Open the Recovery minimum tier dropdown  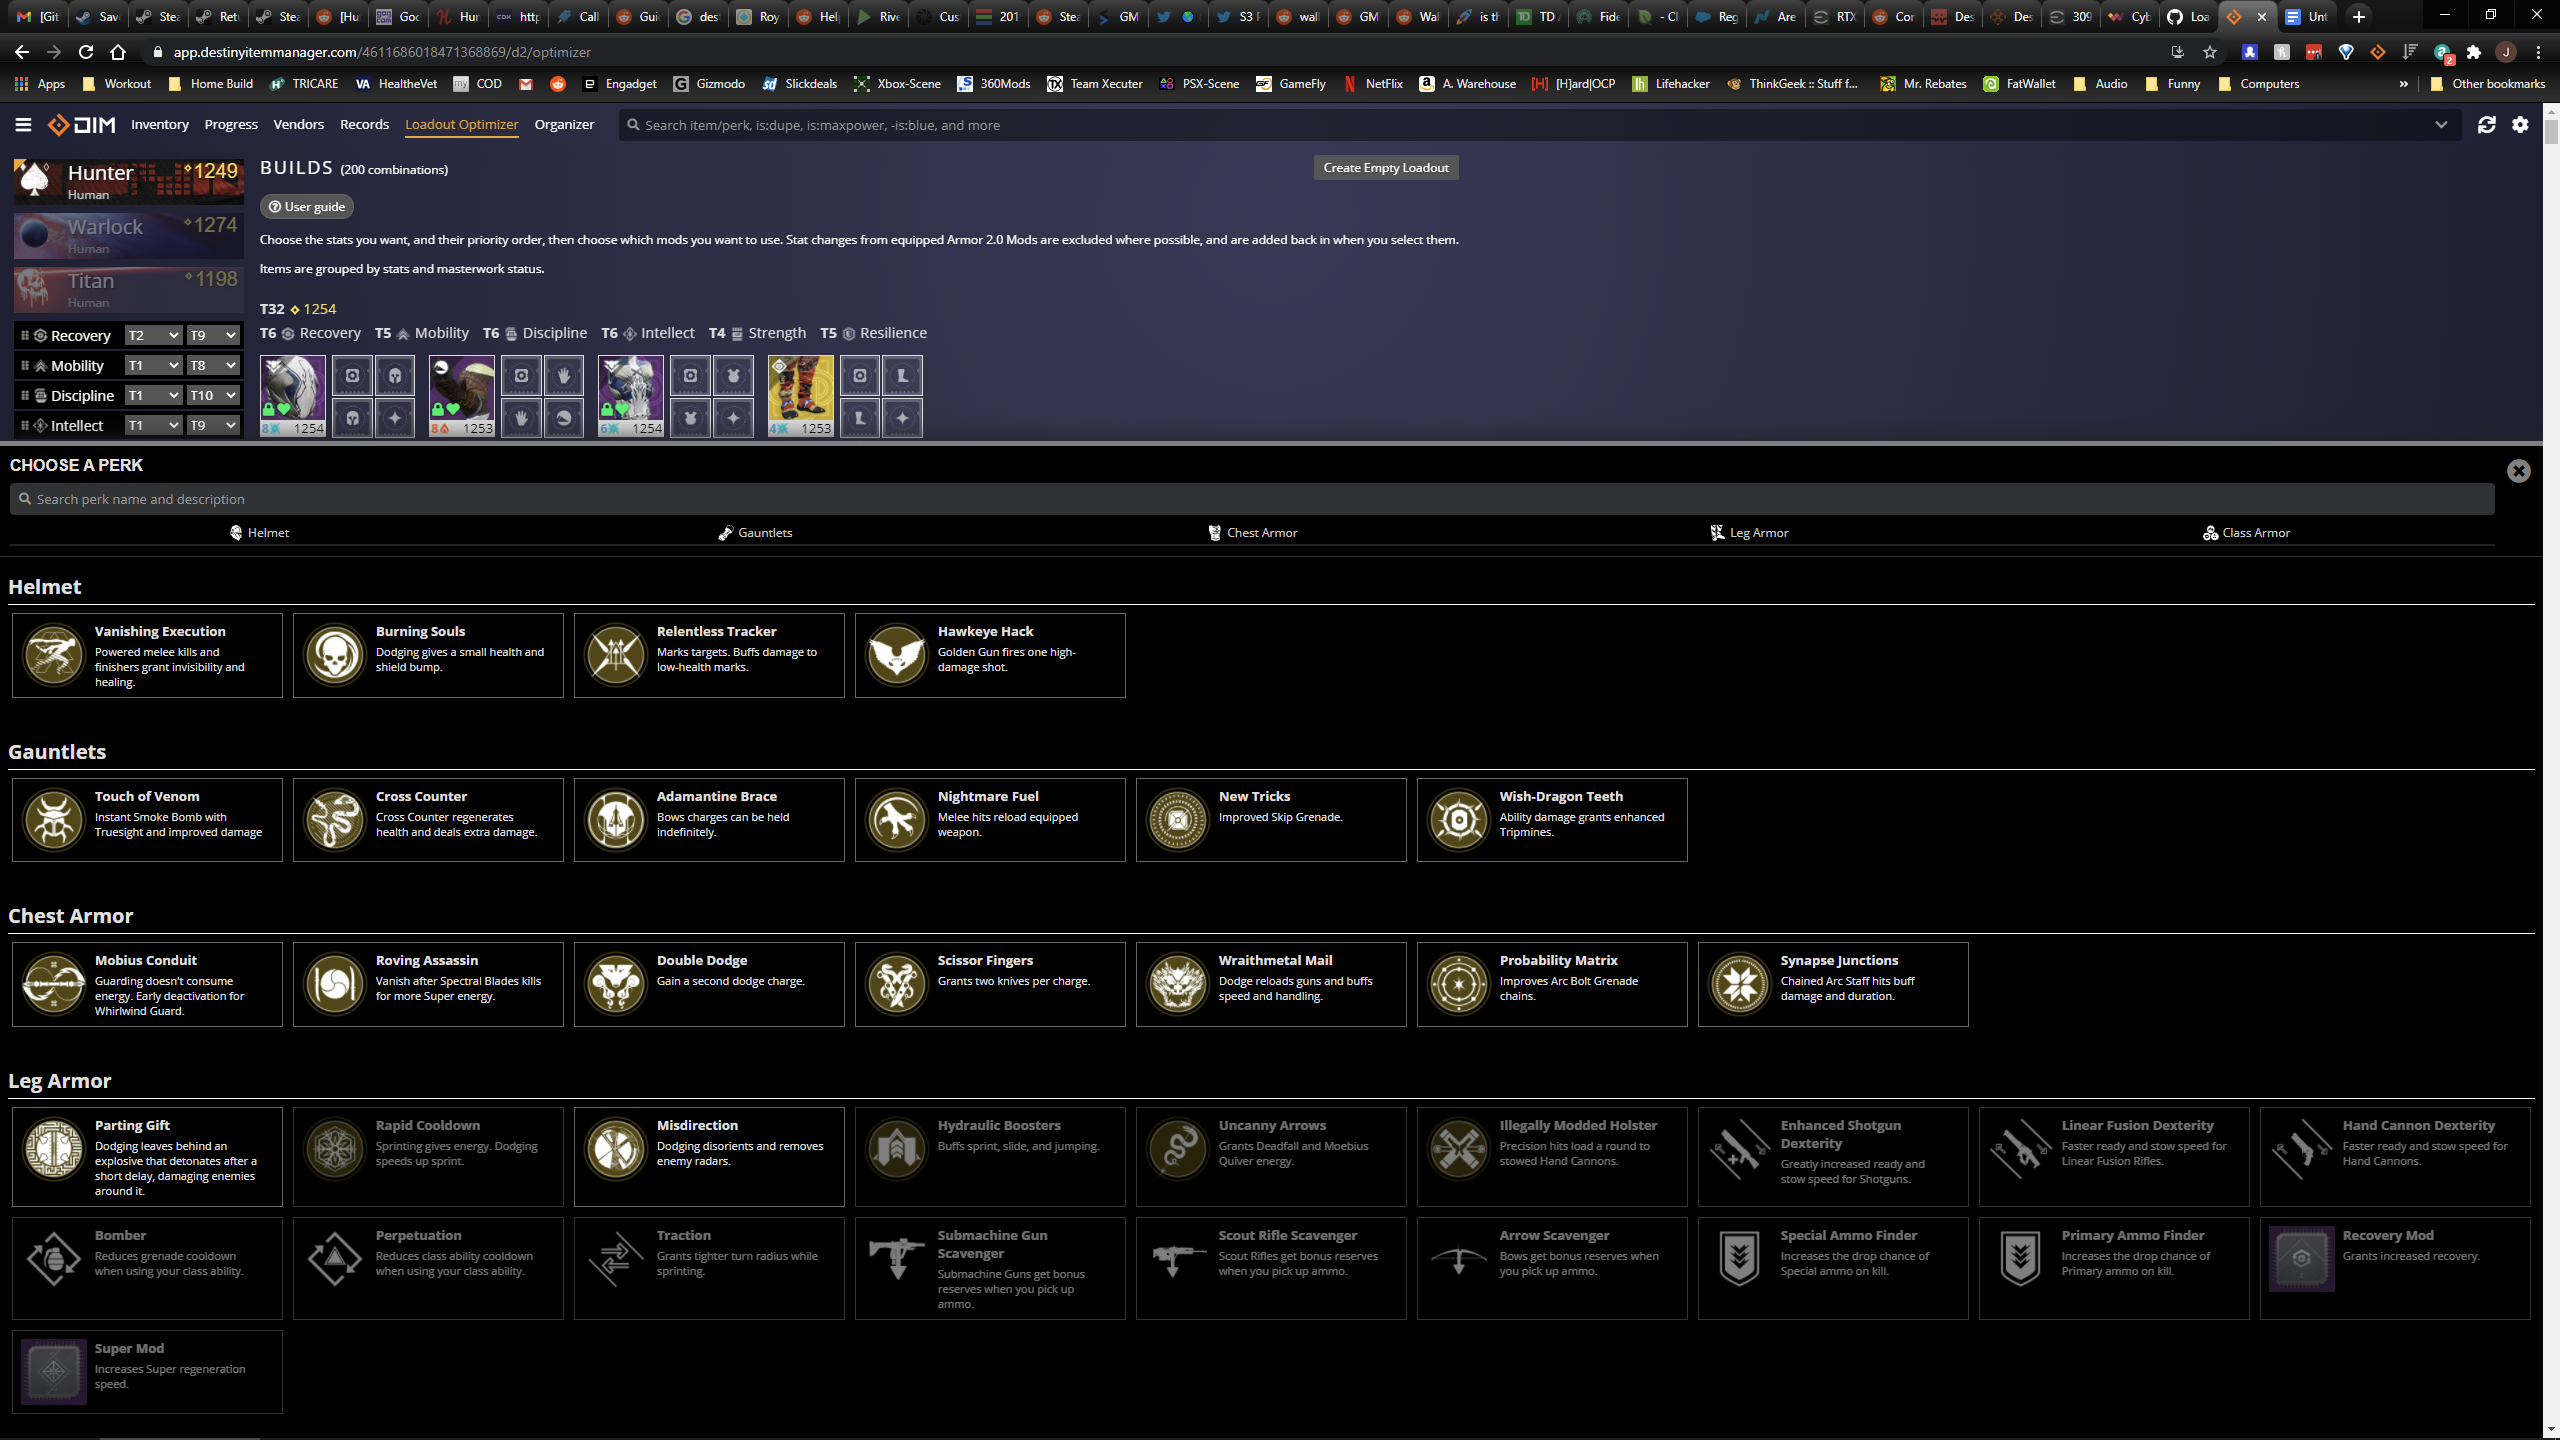point(152,335)
